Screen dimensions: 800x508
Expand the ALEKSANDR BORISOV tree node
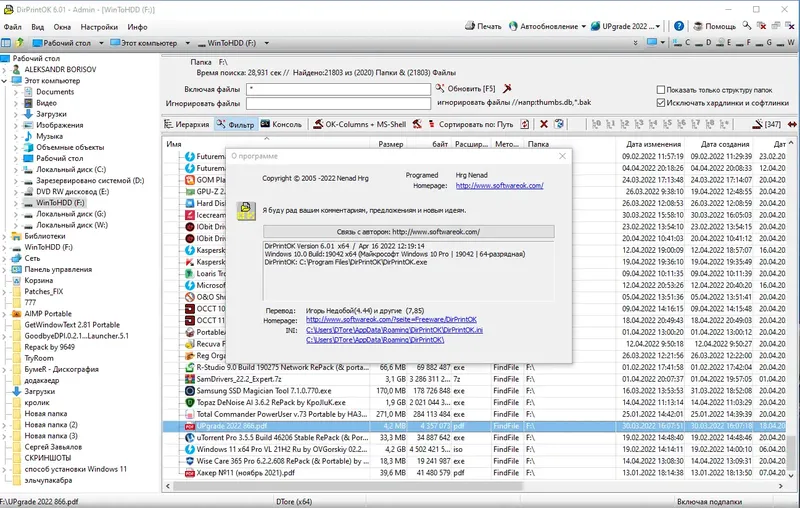[x=5, y=69]
